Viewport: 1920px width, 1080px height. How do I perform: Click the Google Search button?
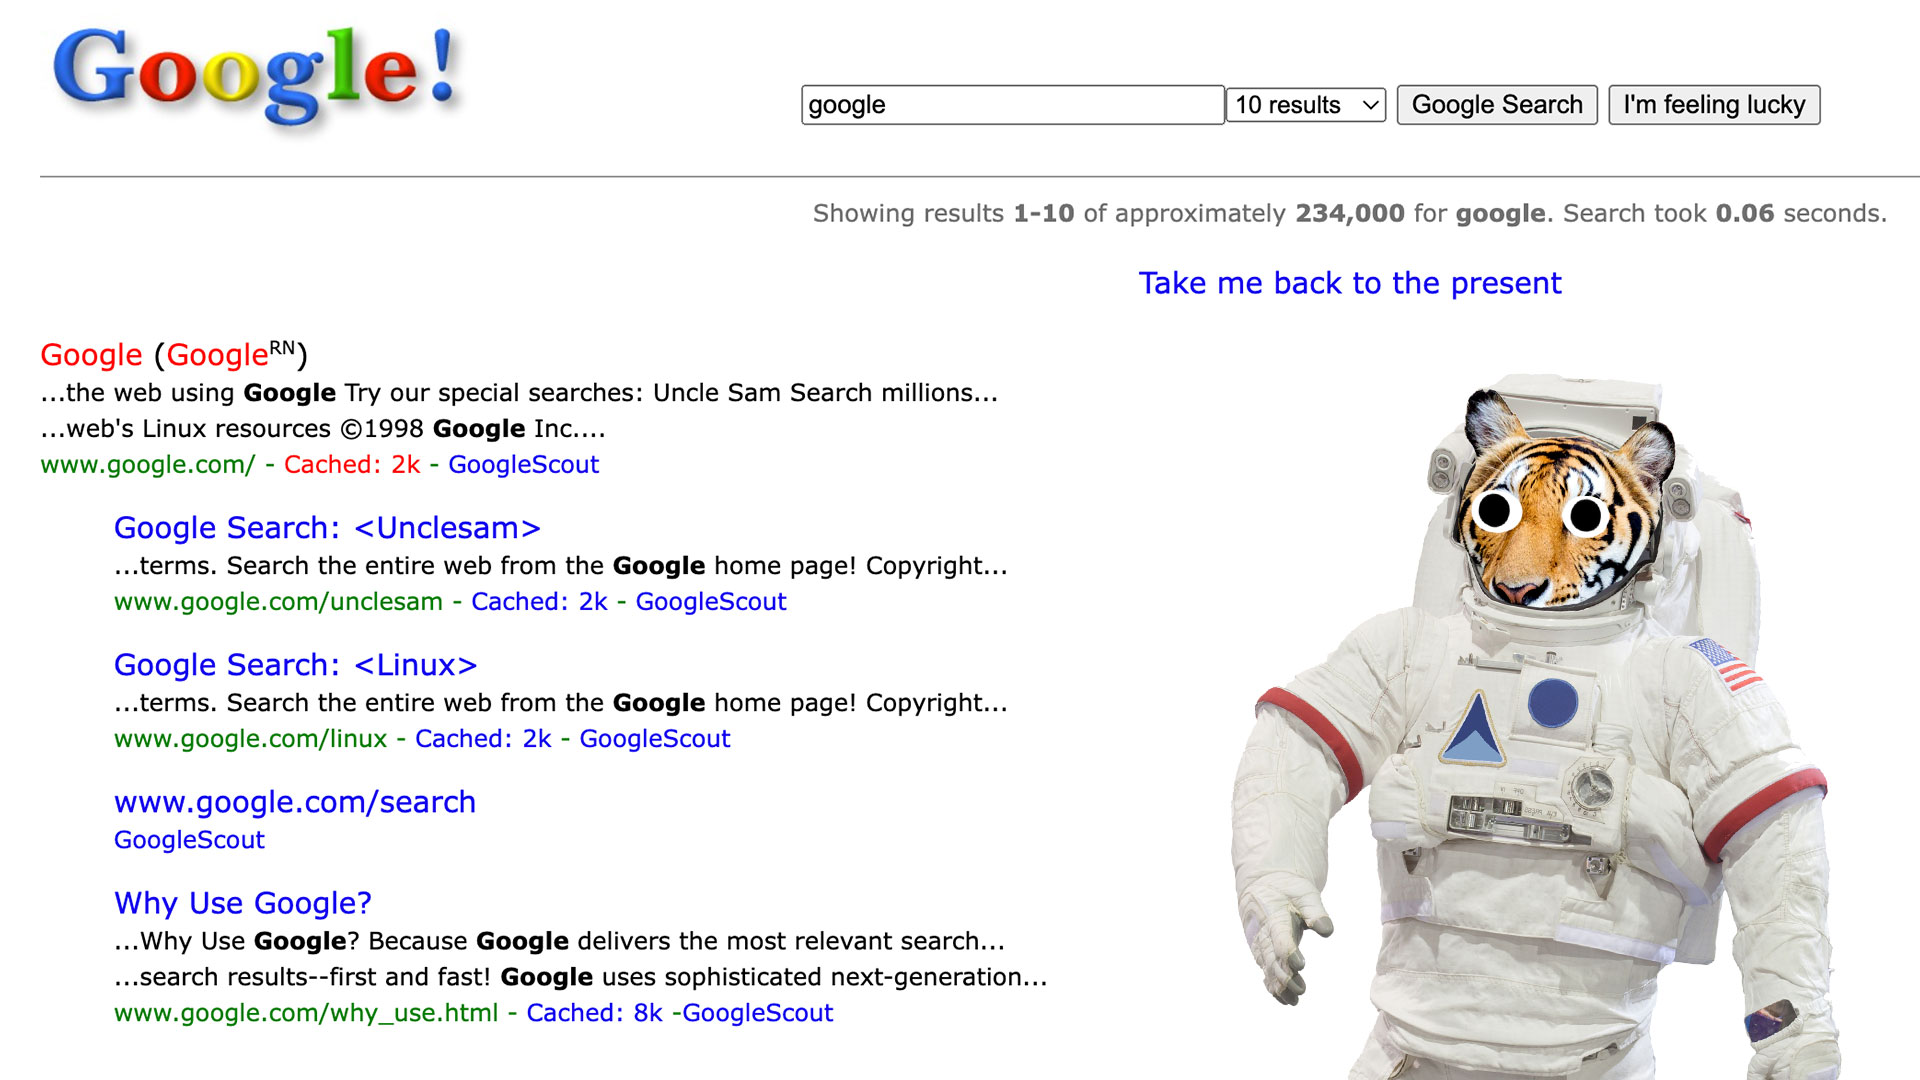coord(1497,105)
